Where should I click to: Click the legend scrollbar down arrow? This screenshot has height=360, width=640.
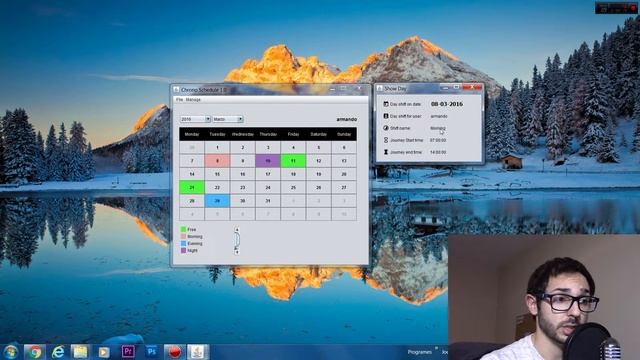click(237, 252)
